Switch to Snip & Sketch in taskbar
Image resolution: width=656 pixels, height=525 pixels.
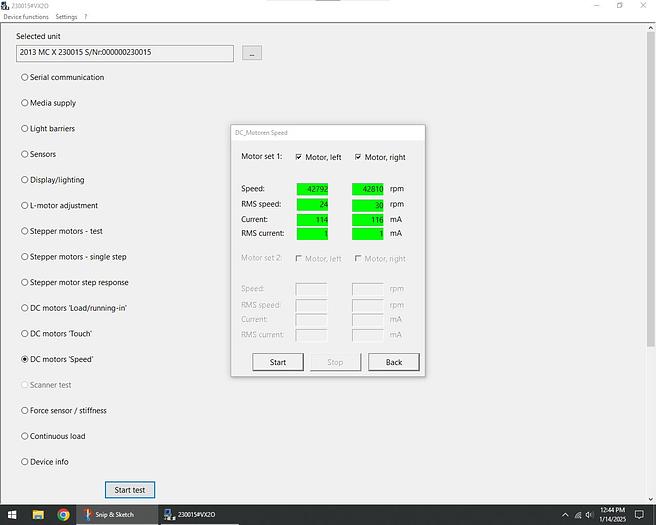(117, 515)
